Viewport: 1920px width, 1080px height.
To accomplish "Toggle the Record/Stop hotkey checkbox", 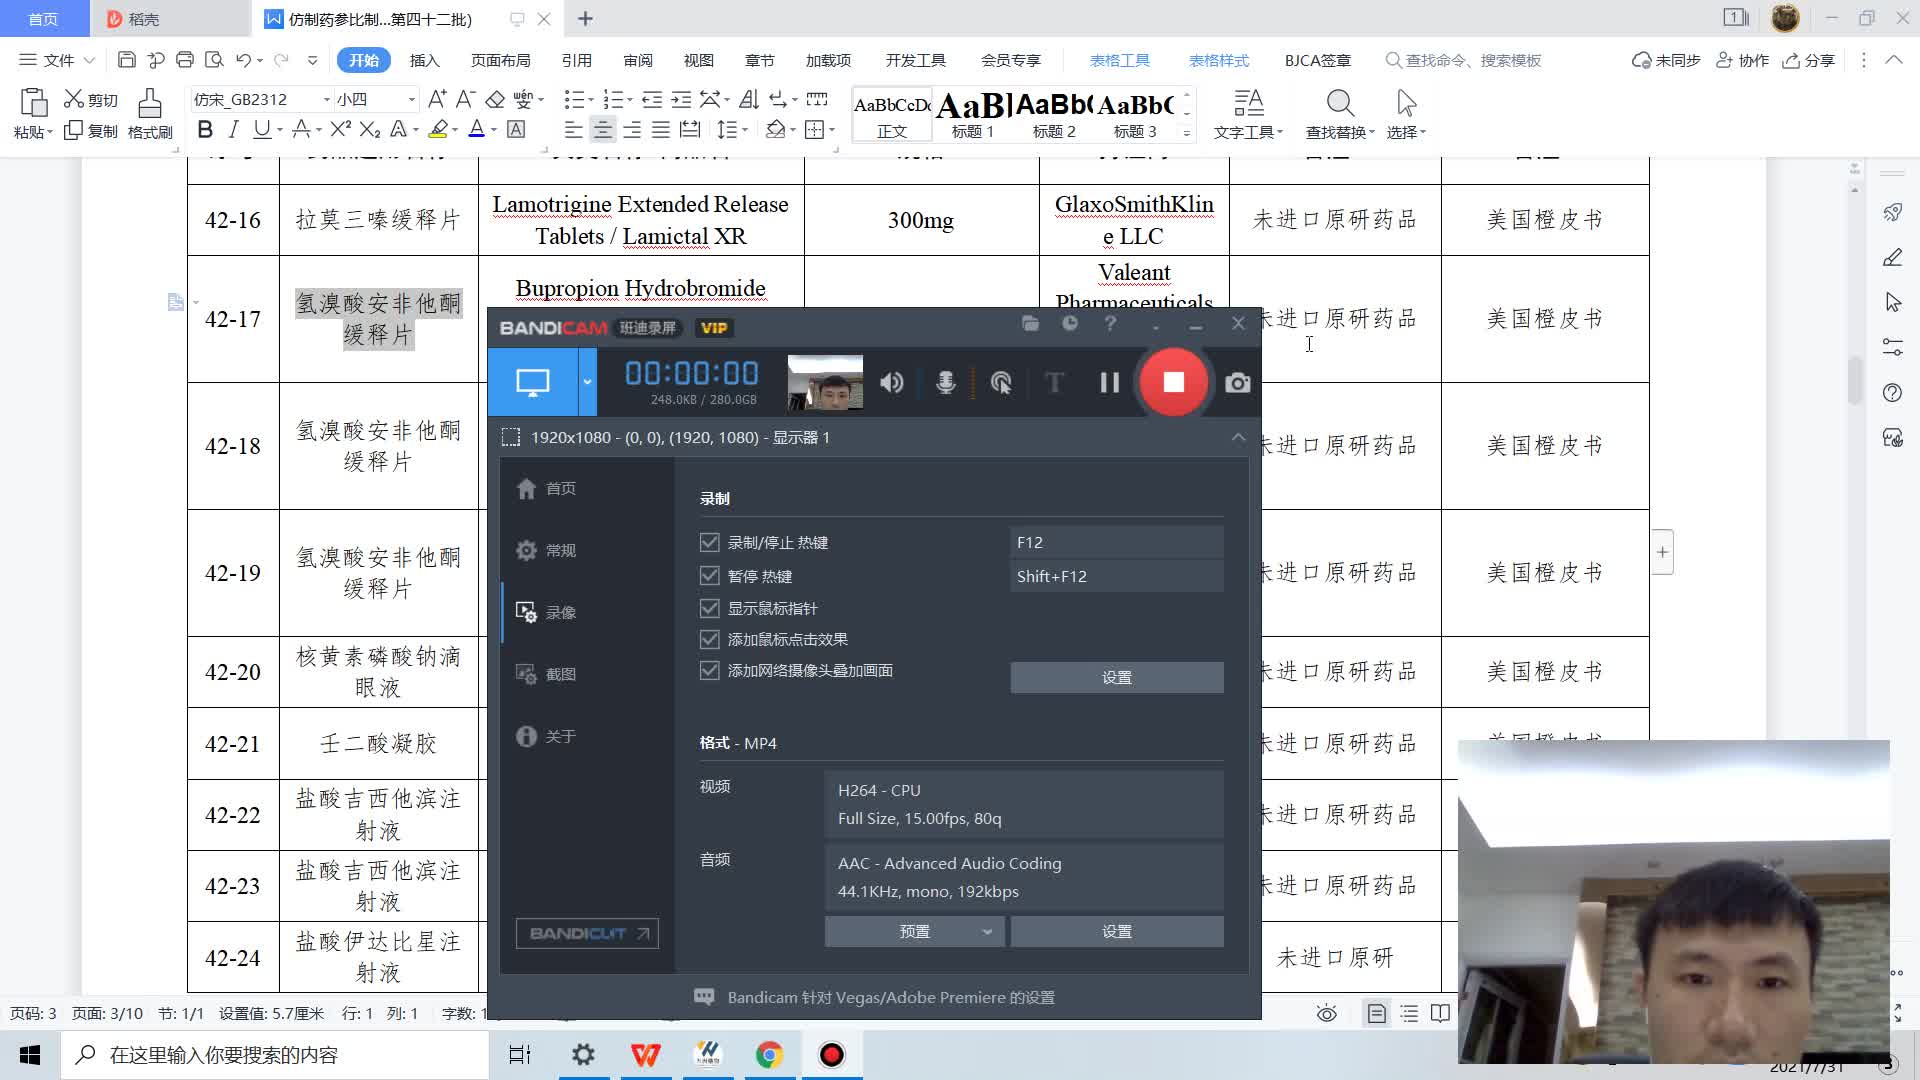I will pyautogui.click(x=710, y=542).
